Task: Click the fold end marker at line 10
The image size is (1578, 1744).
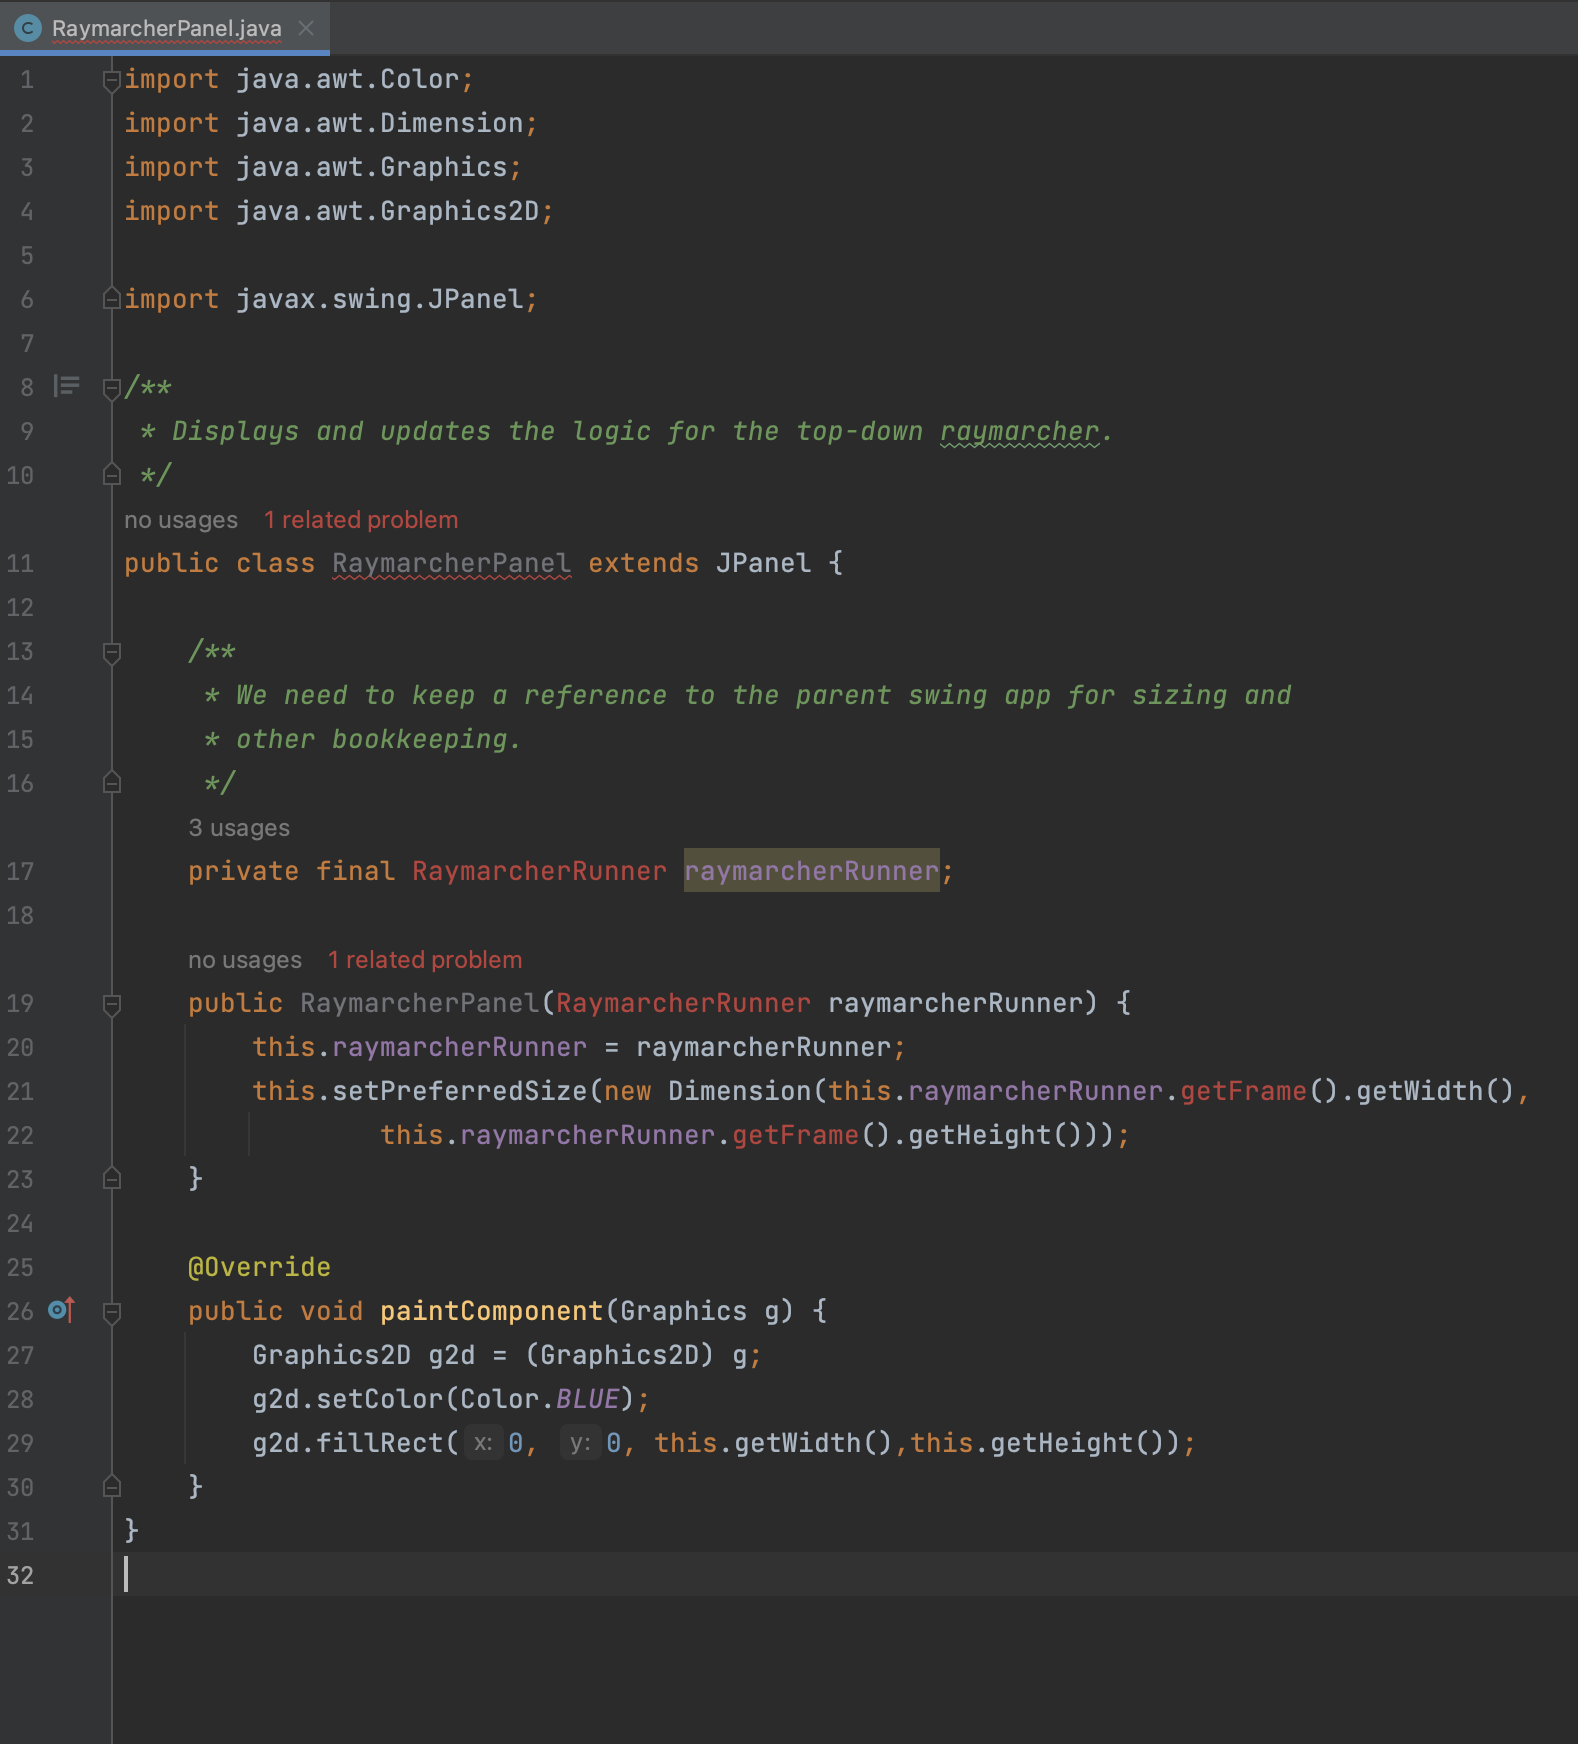Action: pos(112,475)
